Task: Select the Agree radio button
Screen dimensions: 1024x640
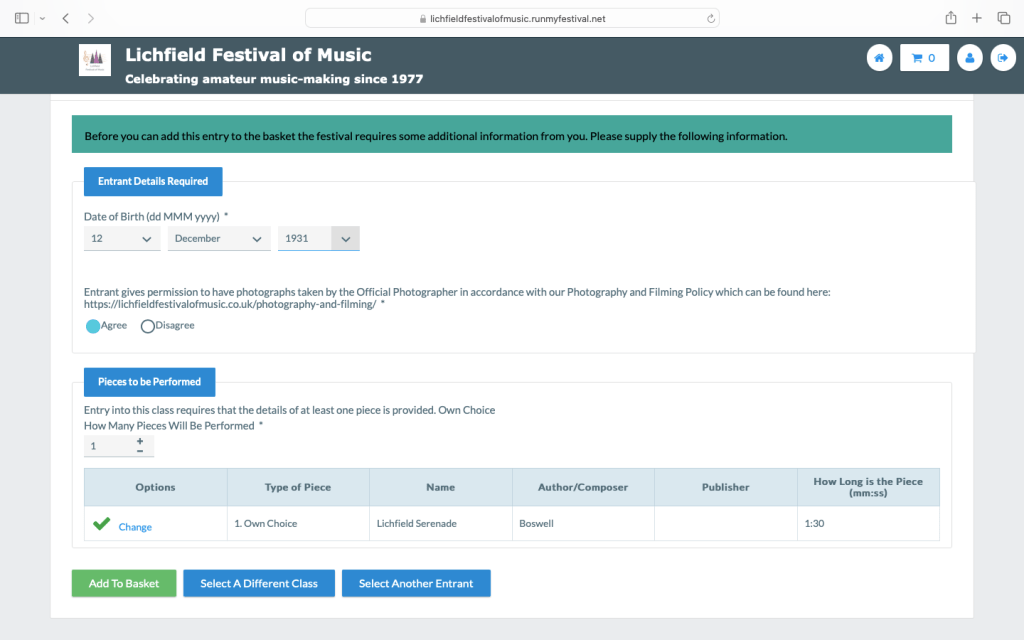Action: pos(93,326)
